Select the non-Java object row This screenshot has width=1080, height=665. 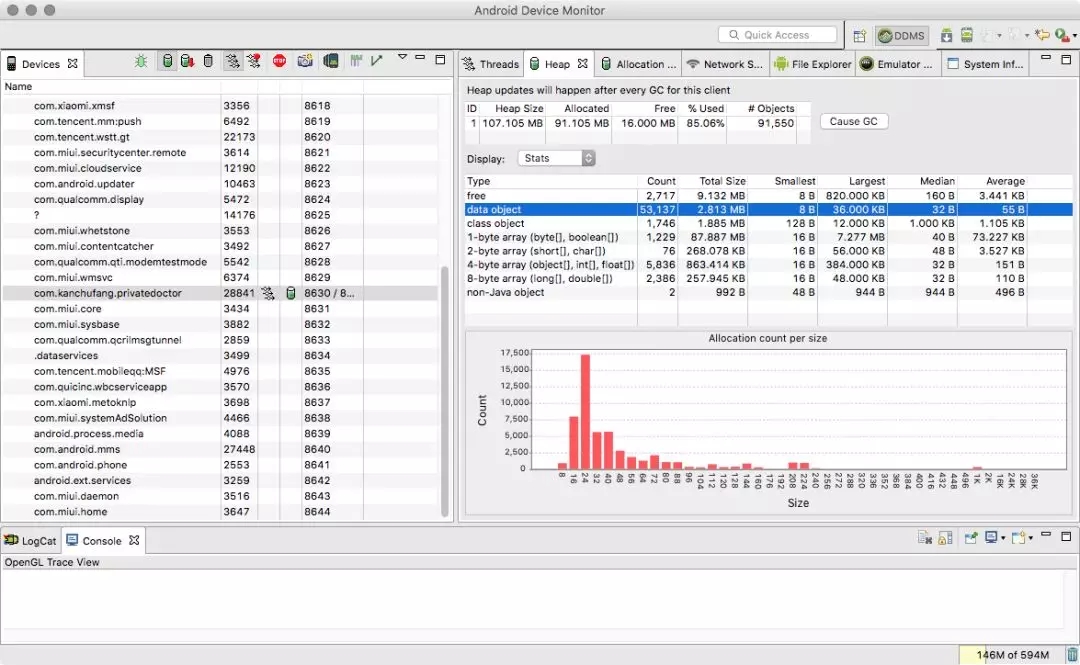coord(769,292)
